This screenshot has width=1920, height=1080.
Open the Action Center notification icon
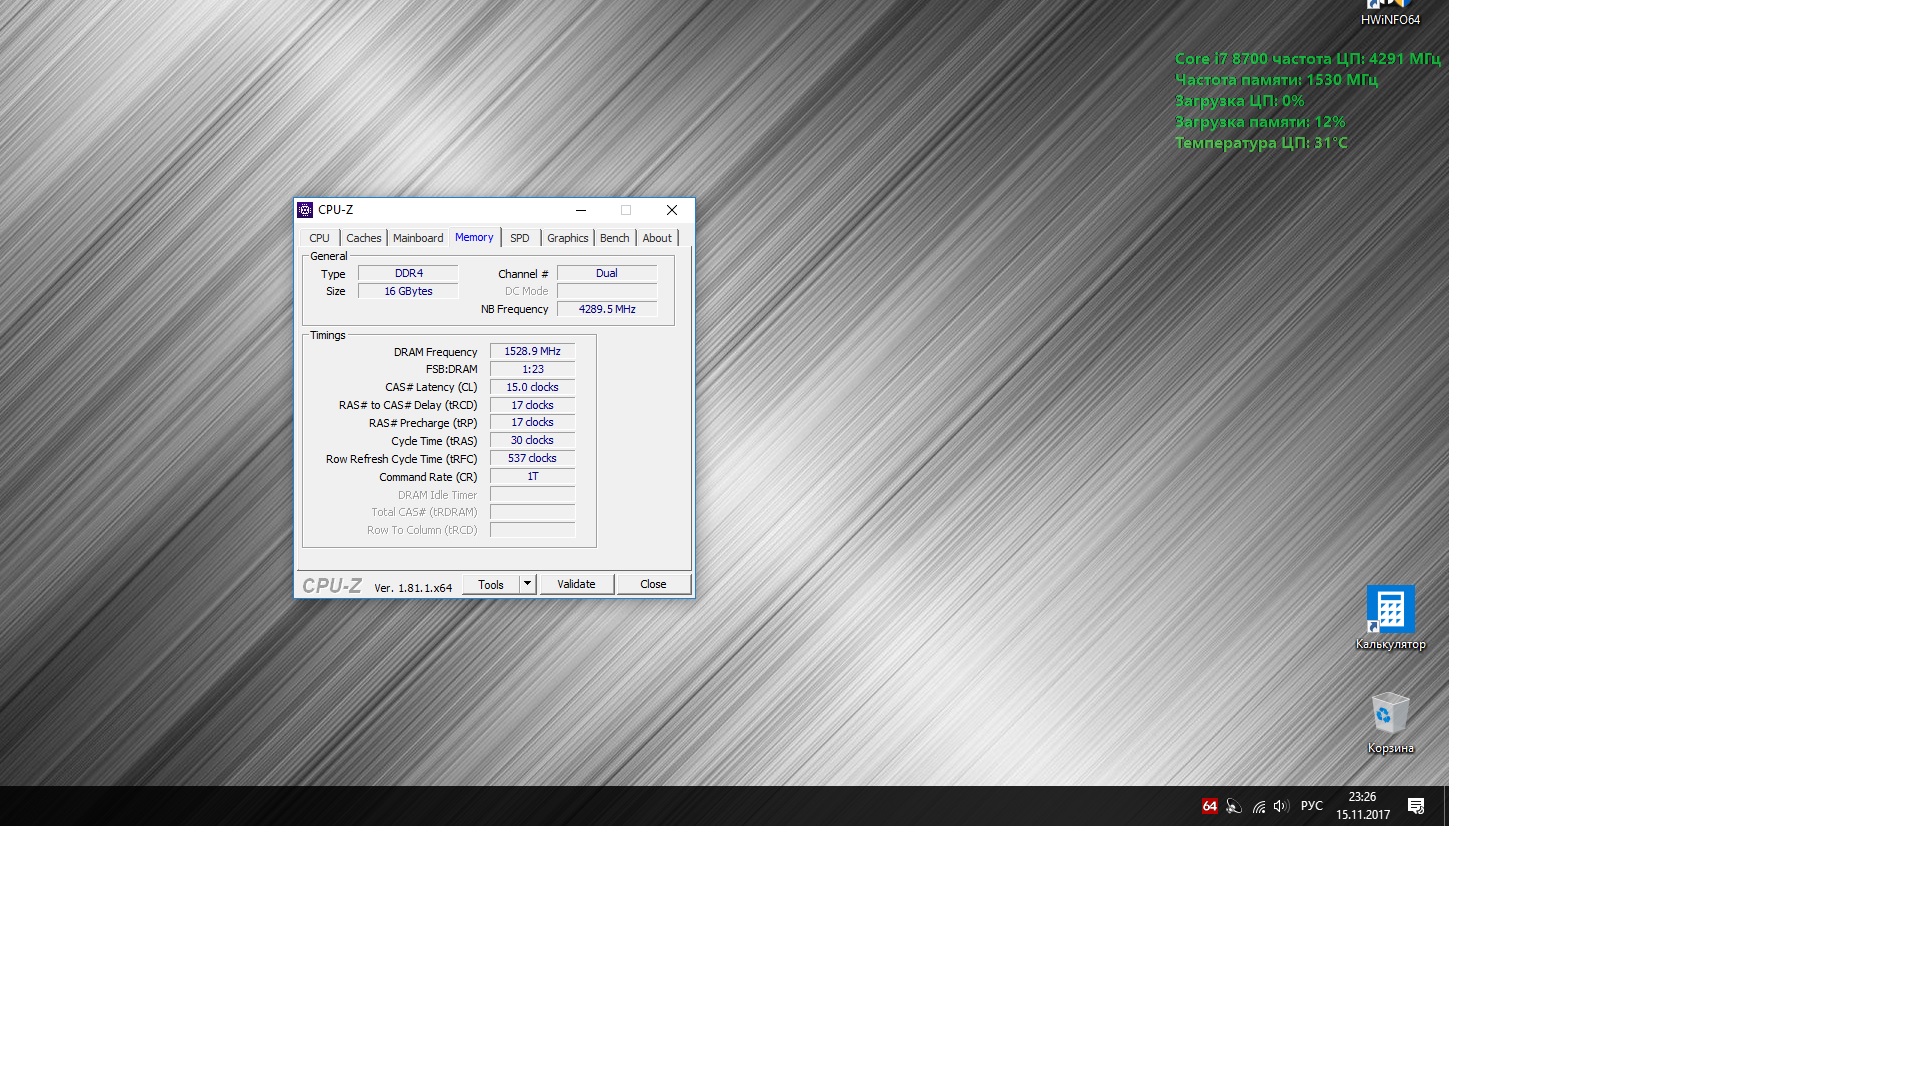(x=1416, y=806)
